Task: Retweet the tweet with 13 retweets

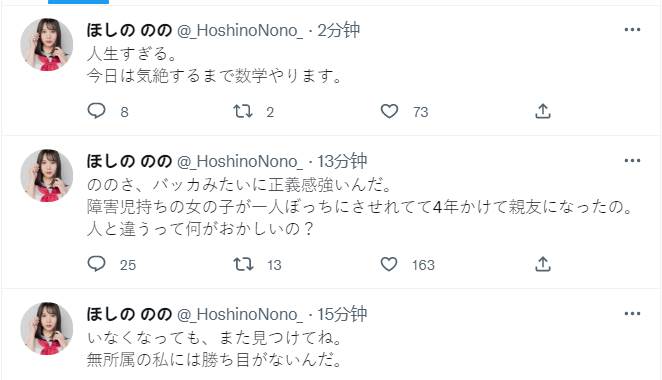Action: pyautogui.click(x=243, y=264)
